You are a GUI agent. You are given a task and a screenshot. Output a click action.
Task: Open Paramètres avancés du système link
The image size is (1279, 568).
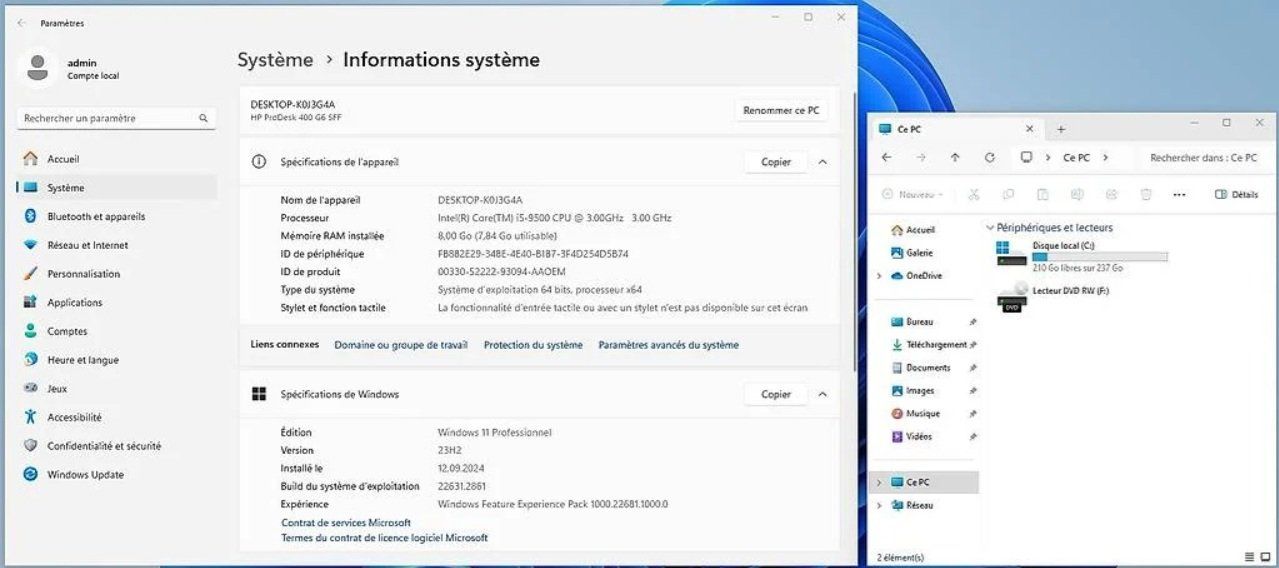coord(669,345)
